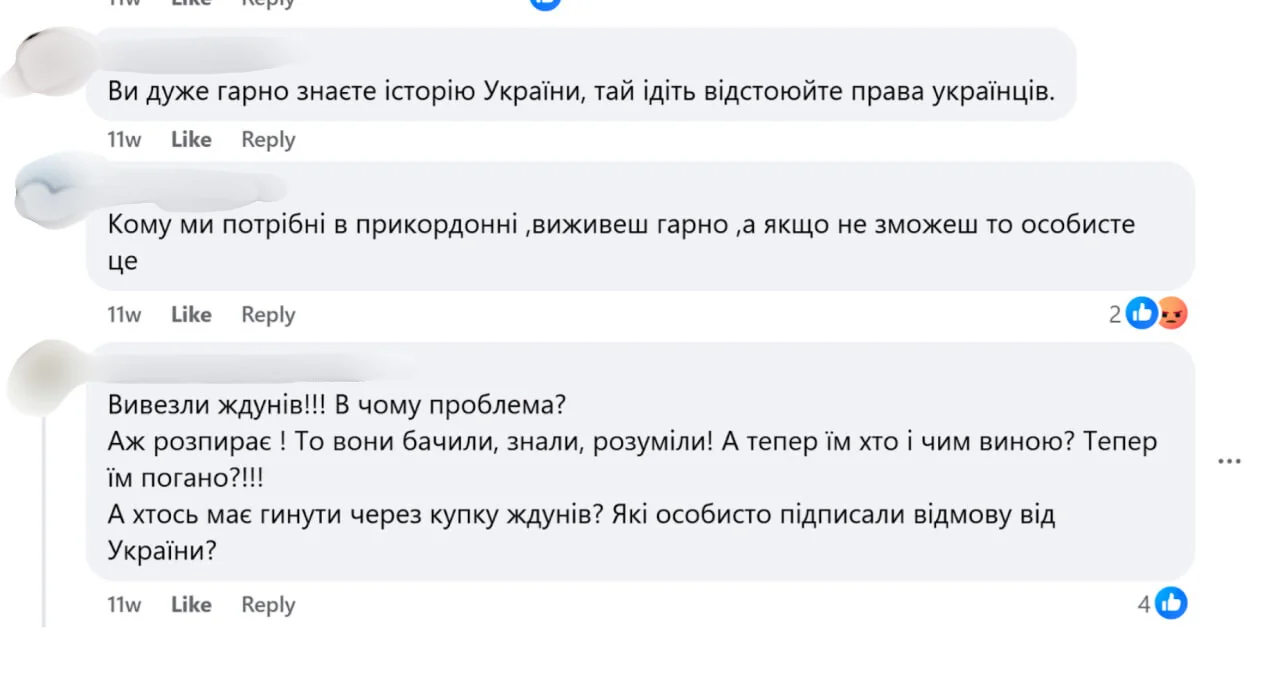1280x689 pixels.
Task: Like the comment starting with 'Кому ми потрібні'
Action: point(190,314)
